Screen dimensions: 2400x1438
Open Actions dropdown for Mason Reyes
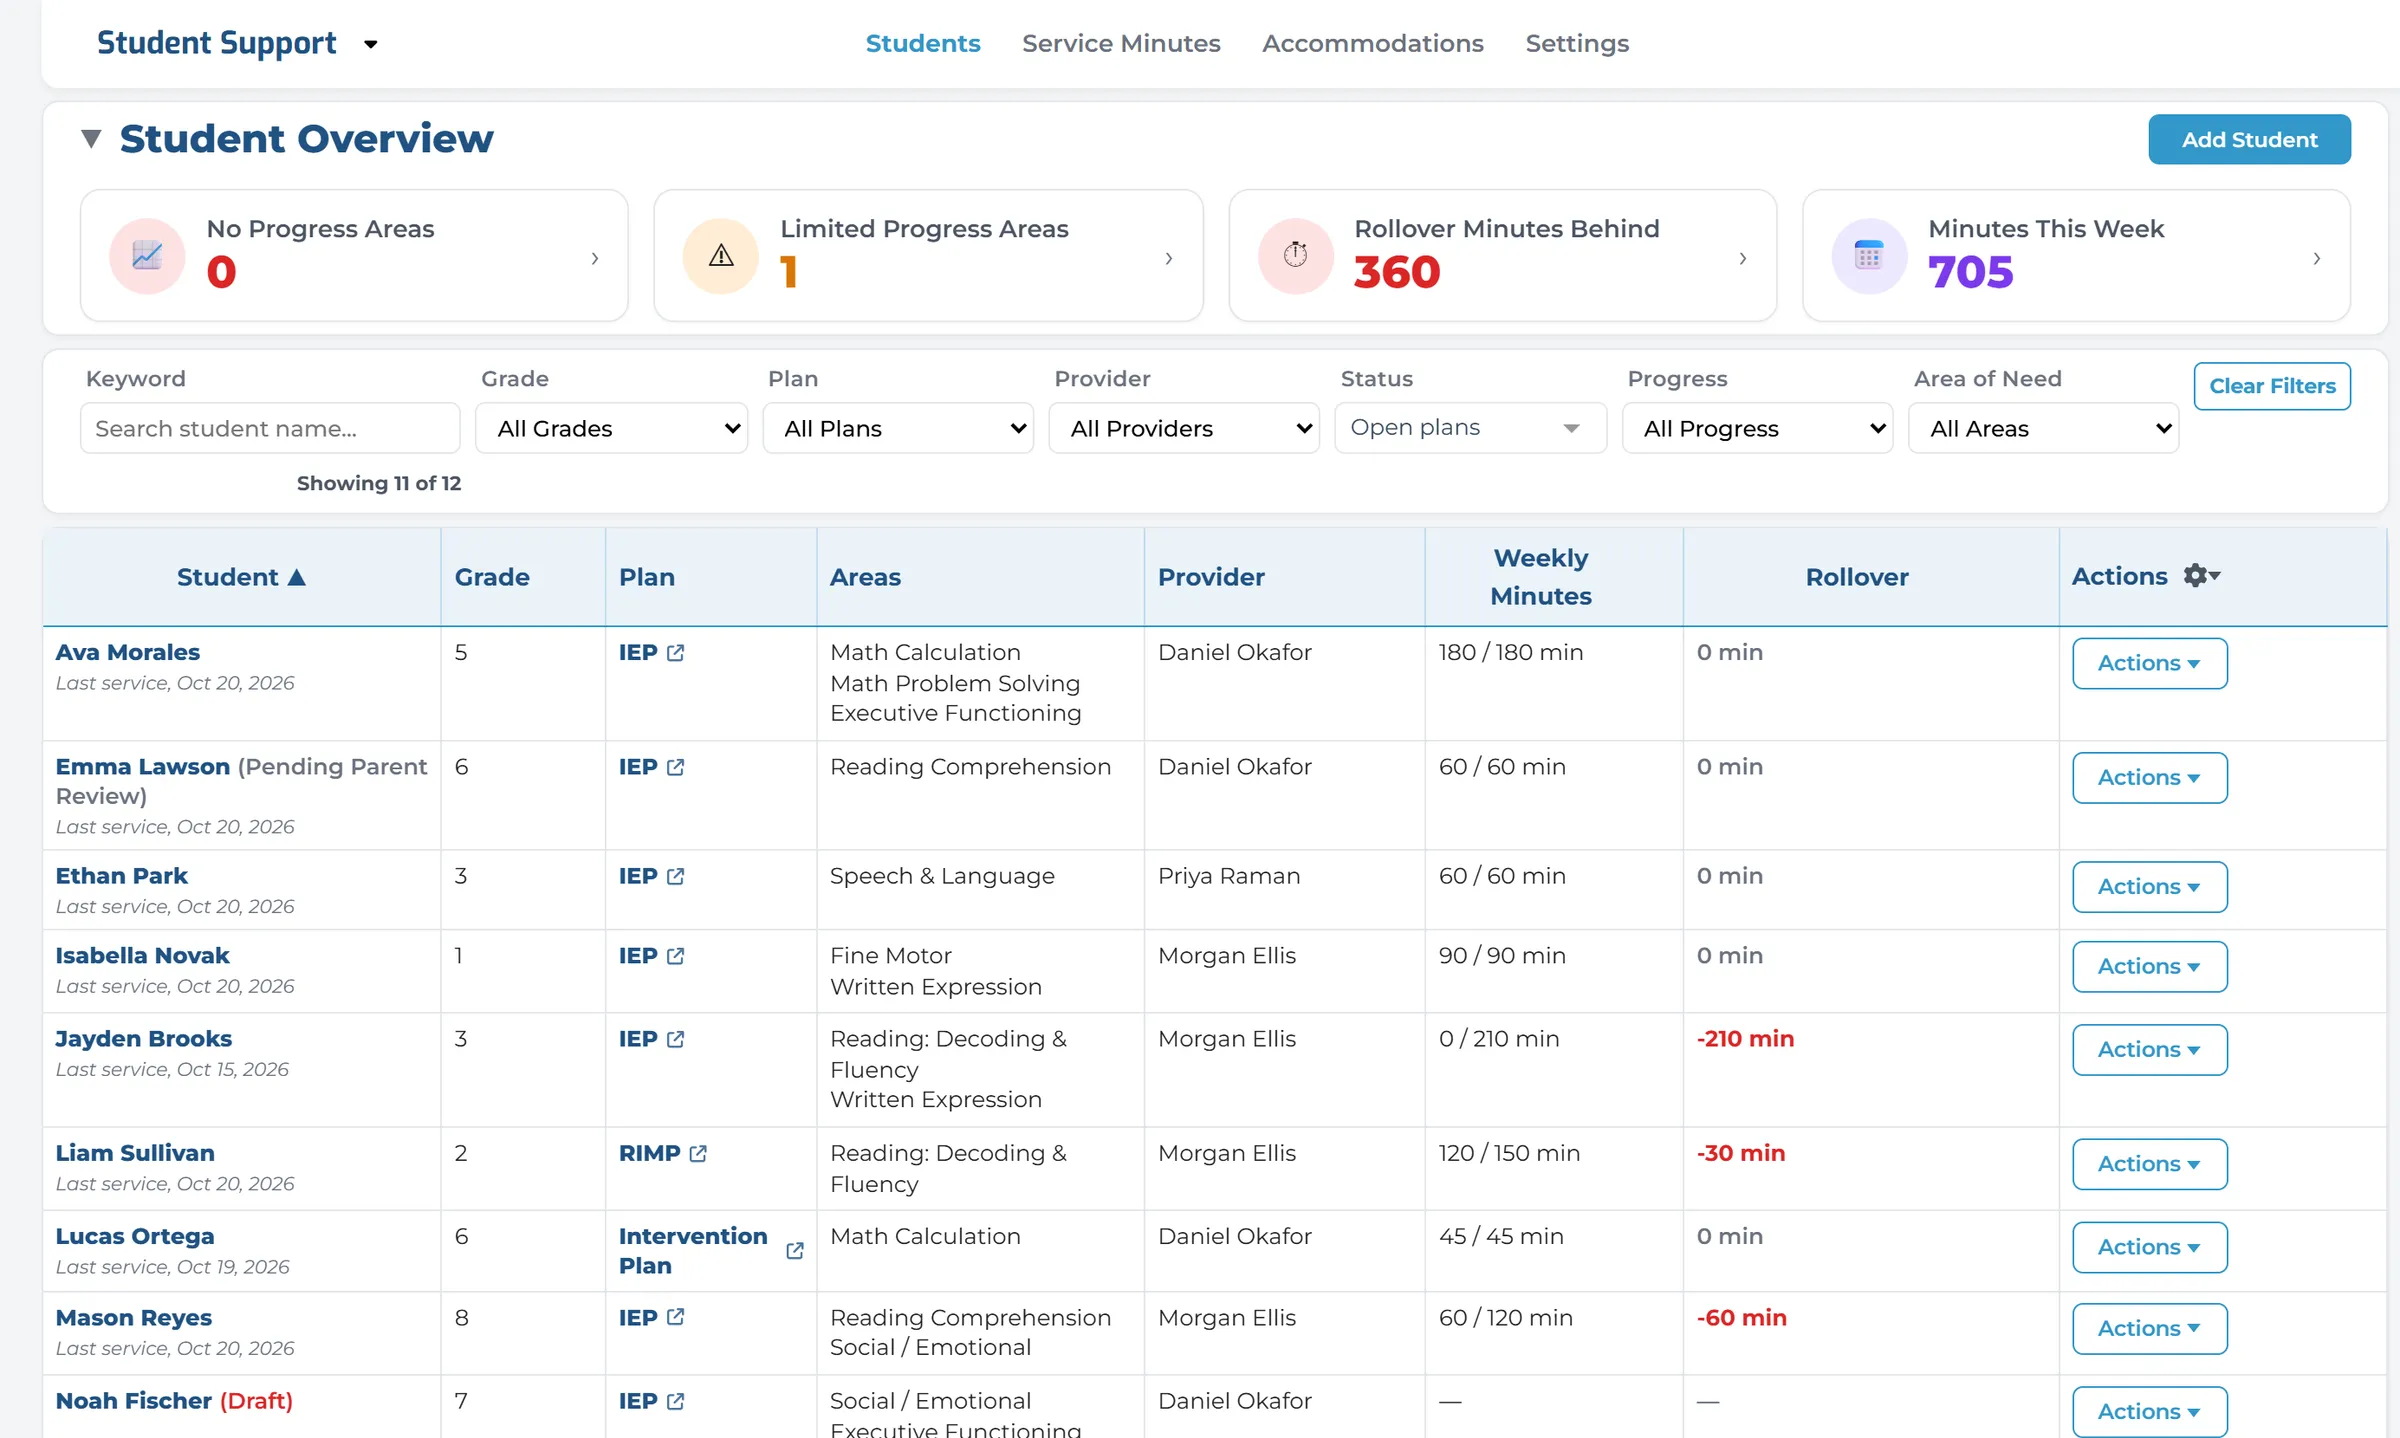(x=2149, y=1328)
